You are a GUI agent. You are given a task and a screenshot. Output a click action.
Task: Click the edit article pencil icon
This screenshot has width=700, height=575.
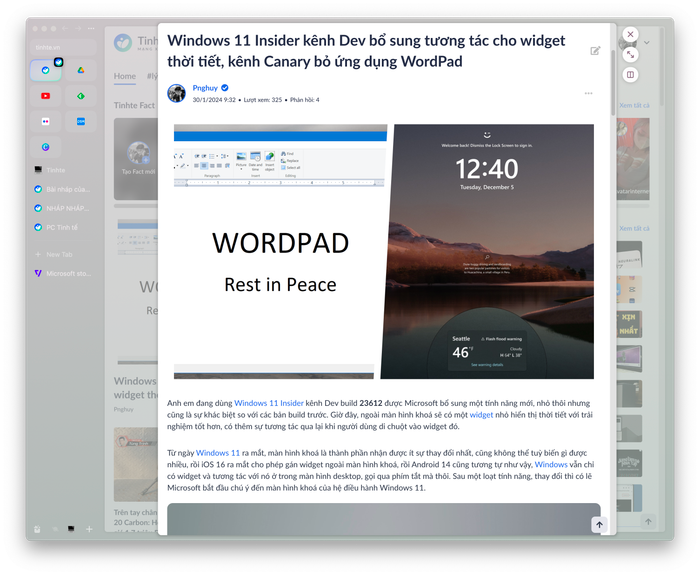(x=595, y=51)
